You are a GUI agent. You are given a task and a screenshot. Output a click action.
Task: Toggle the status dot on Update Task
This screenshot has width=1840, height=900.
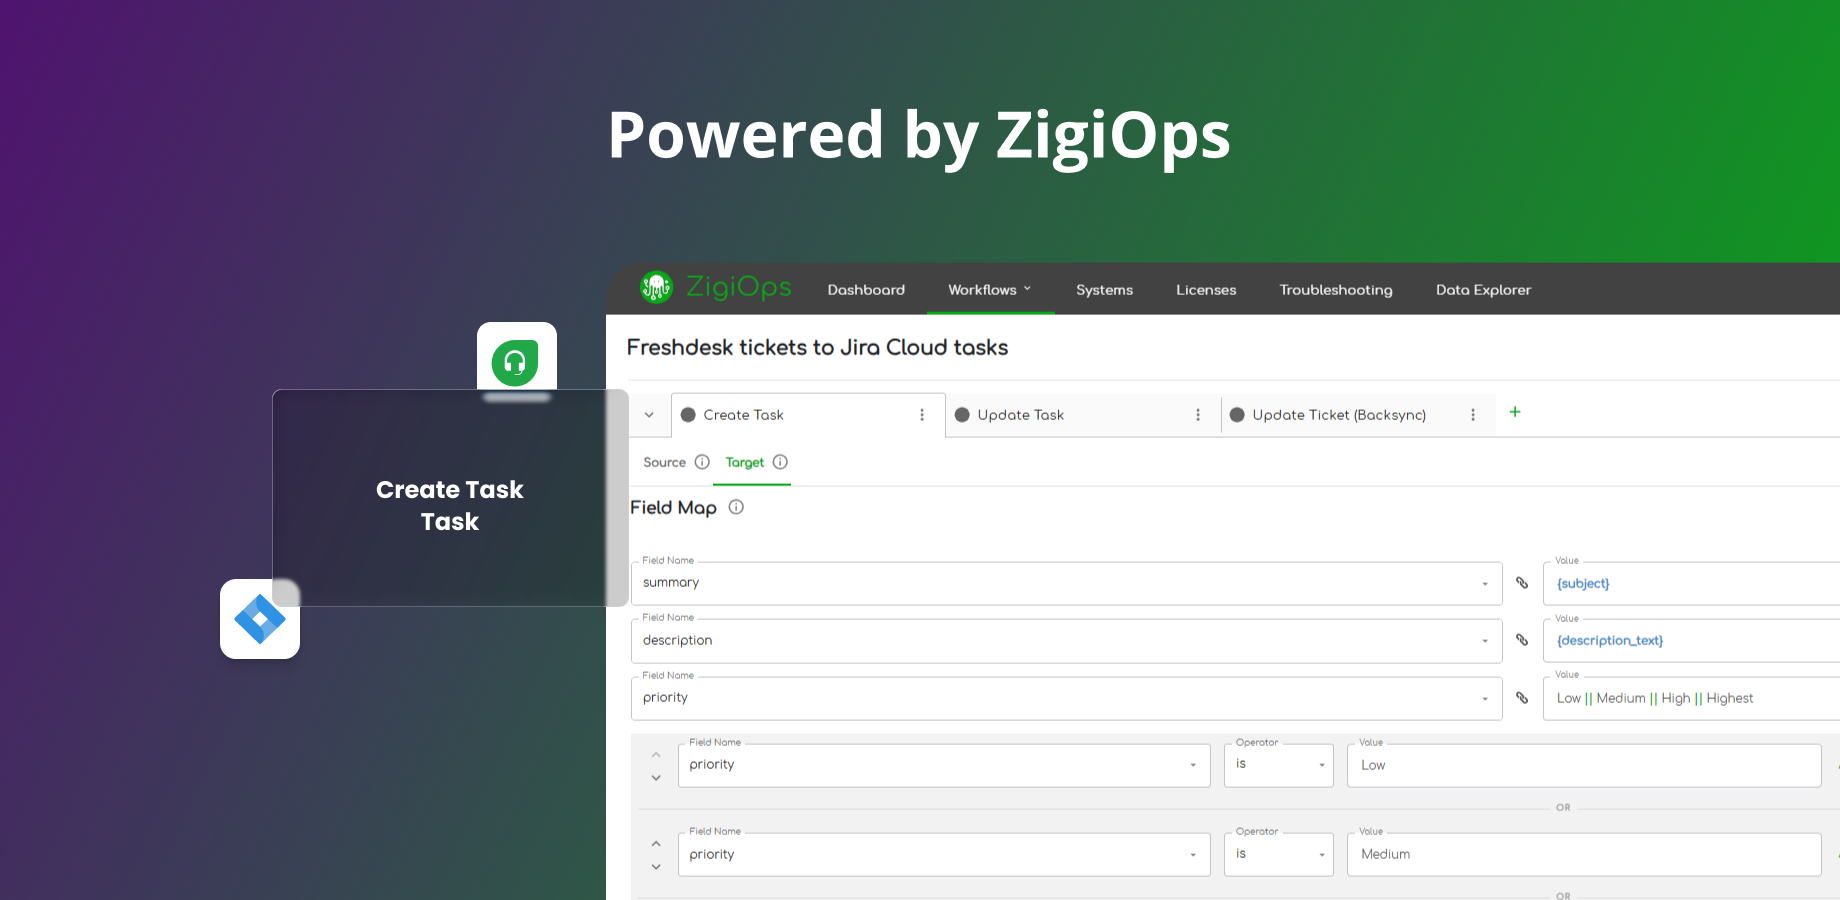[961, 414]
